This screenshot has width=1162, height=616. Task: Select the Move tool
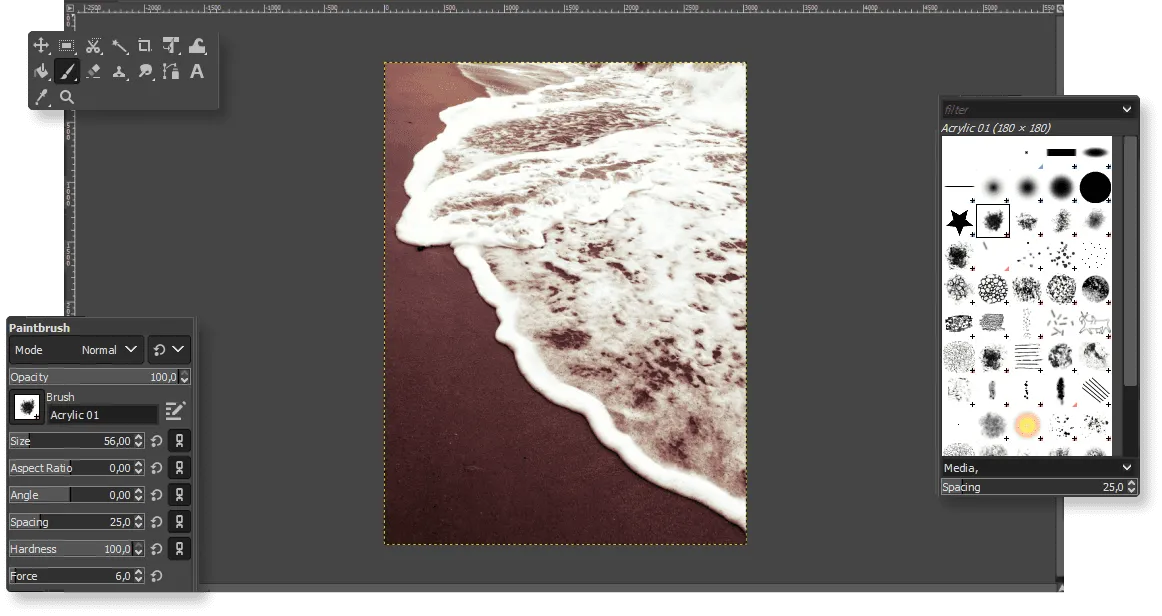41,46
